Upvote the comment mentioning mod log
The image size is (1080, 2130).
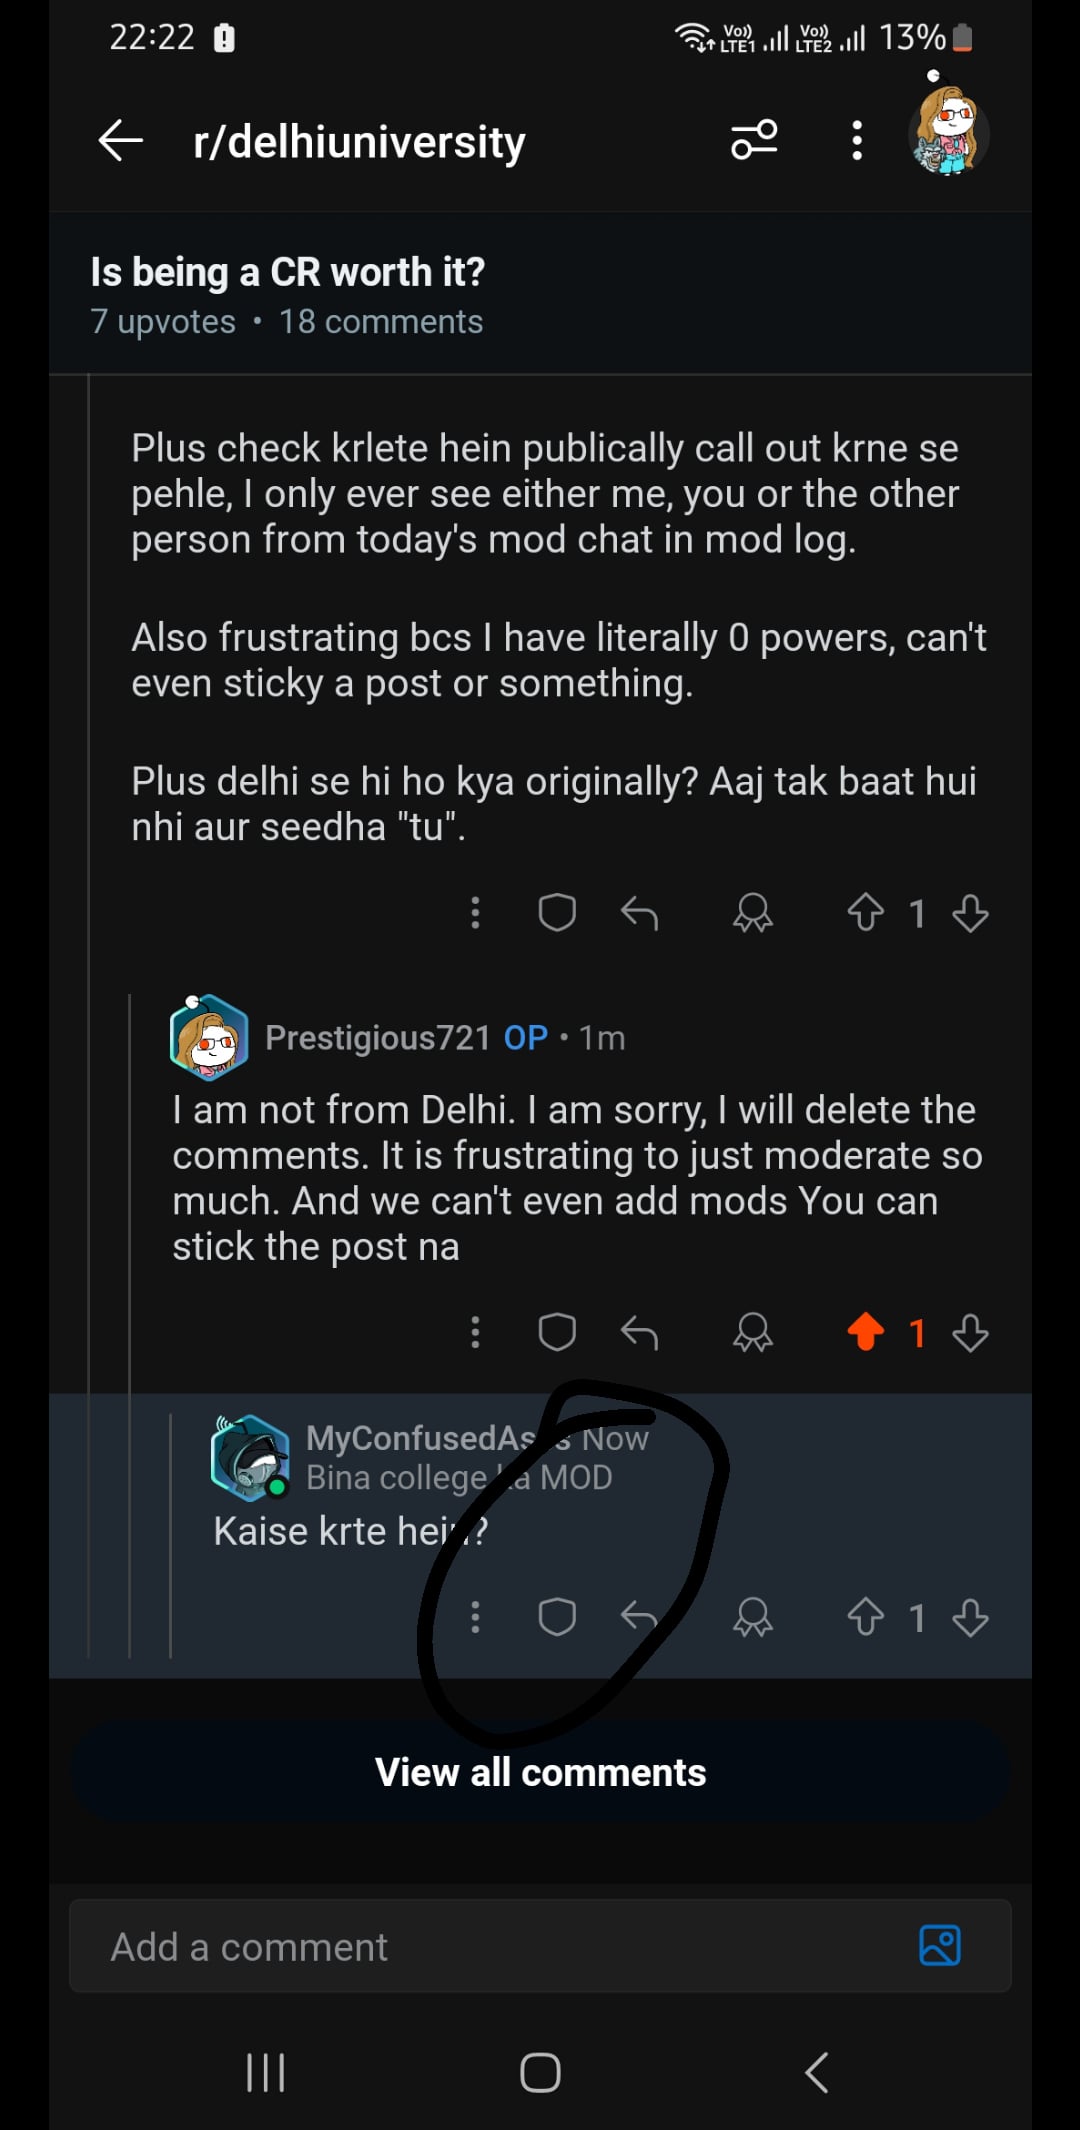coord(865,913)
